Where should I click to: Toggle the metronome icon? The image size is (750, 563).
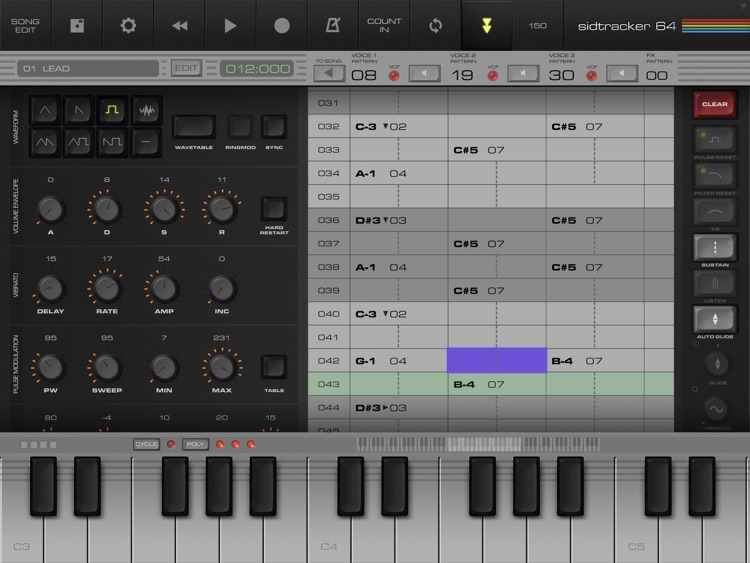(x=333, y=25)
